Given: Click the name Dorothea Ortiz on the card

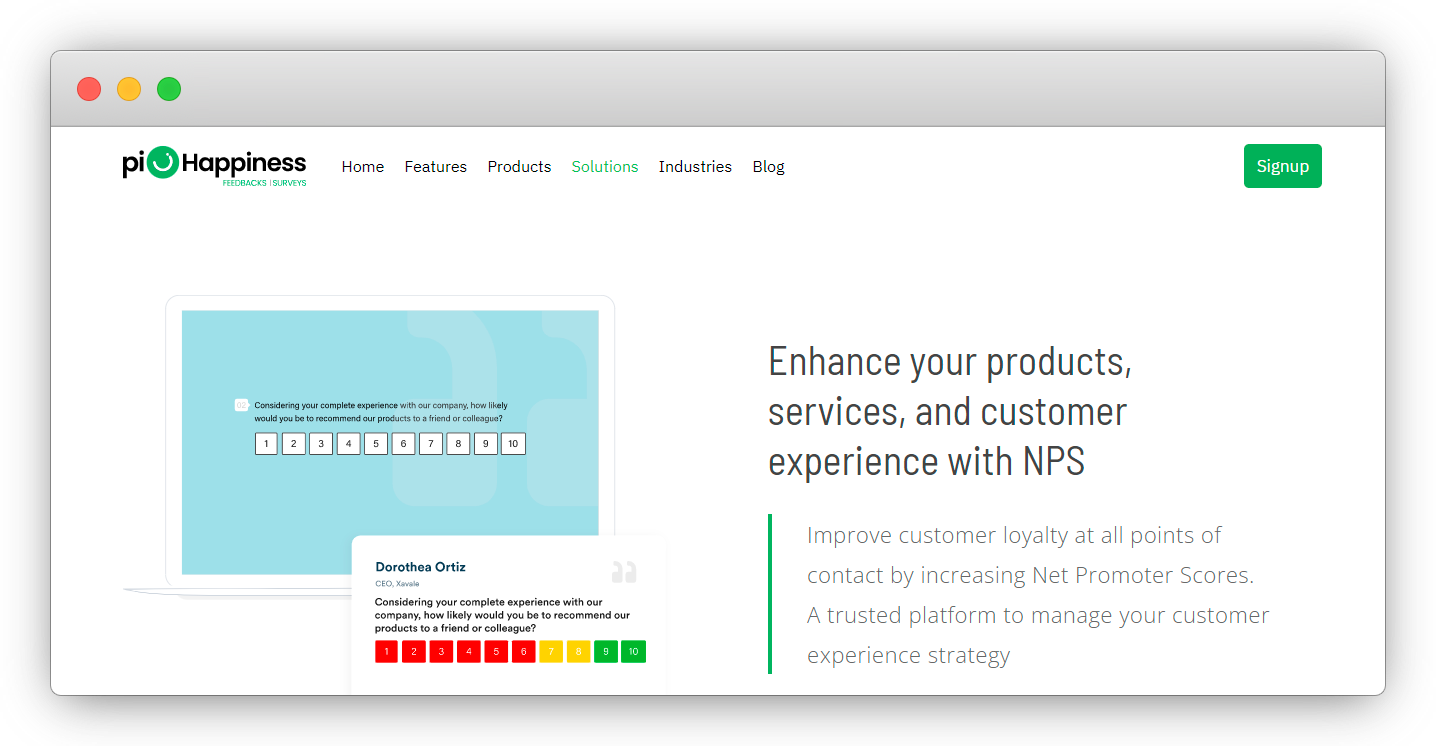Looking at the screenshot, I should point(420,566).
